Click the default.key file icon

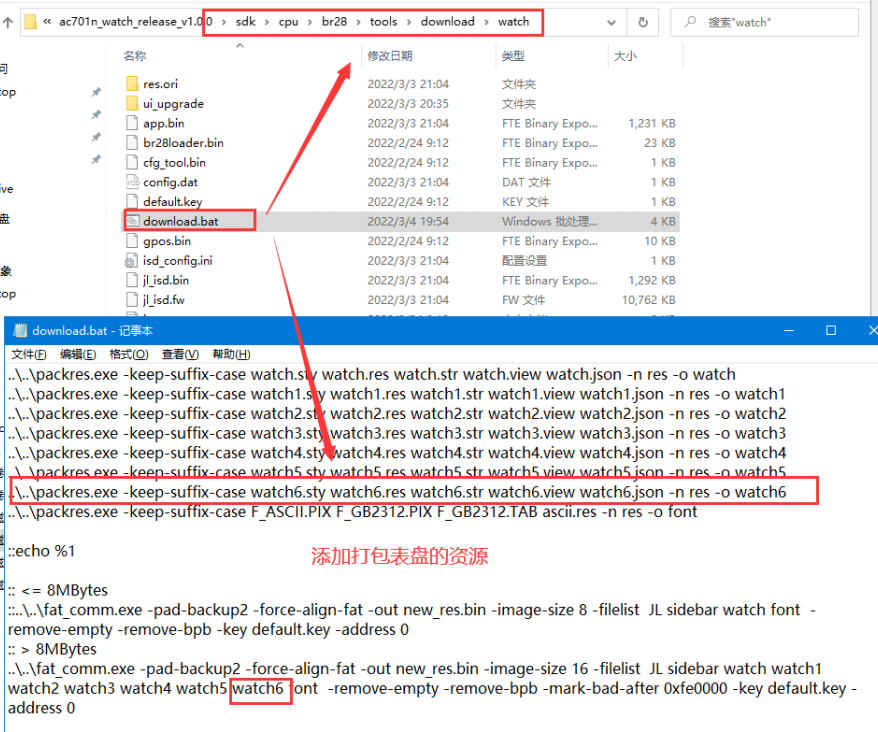click(x=132, y=201)
